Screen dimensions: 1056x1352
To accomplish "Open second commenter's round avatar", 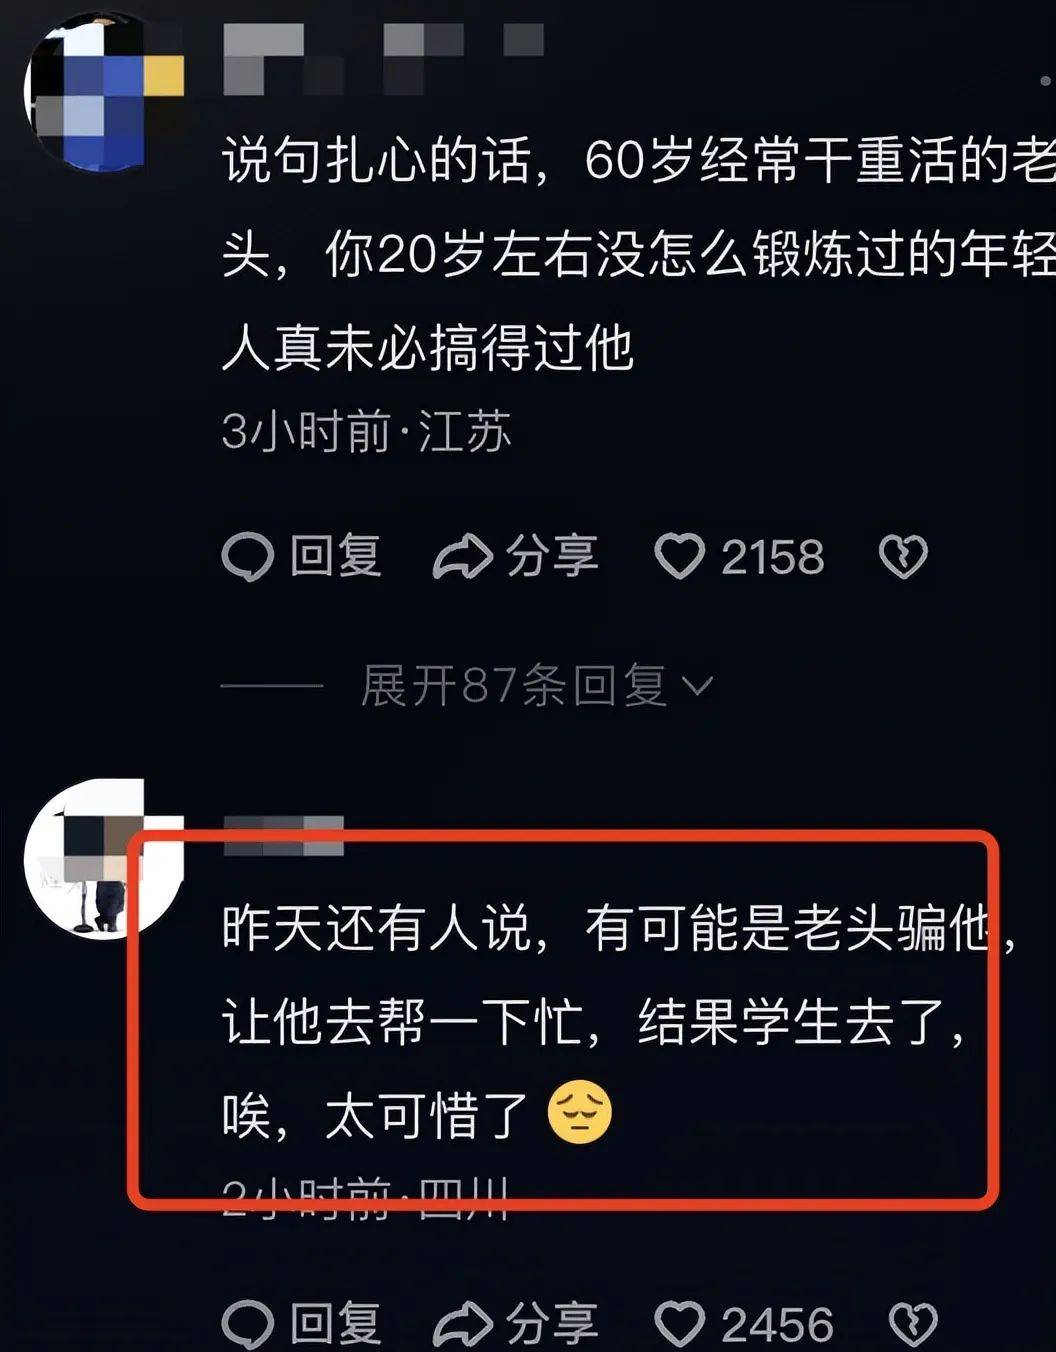I will (102, 858).
